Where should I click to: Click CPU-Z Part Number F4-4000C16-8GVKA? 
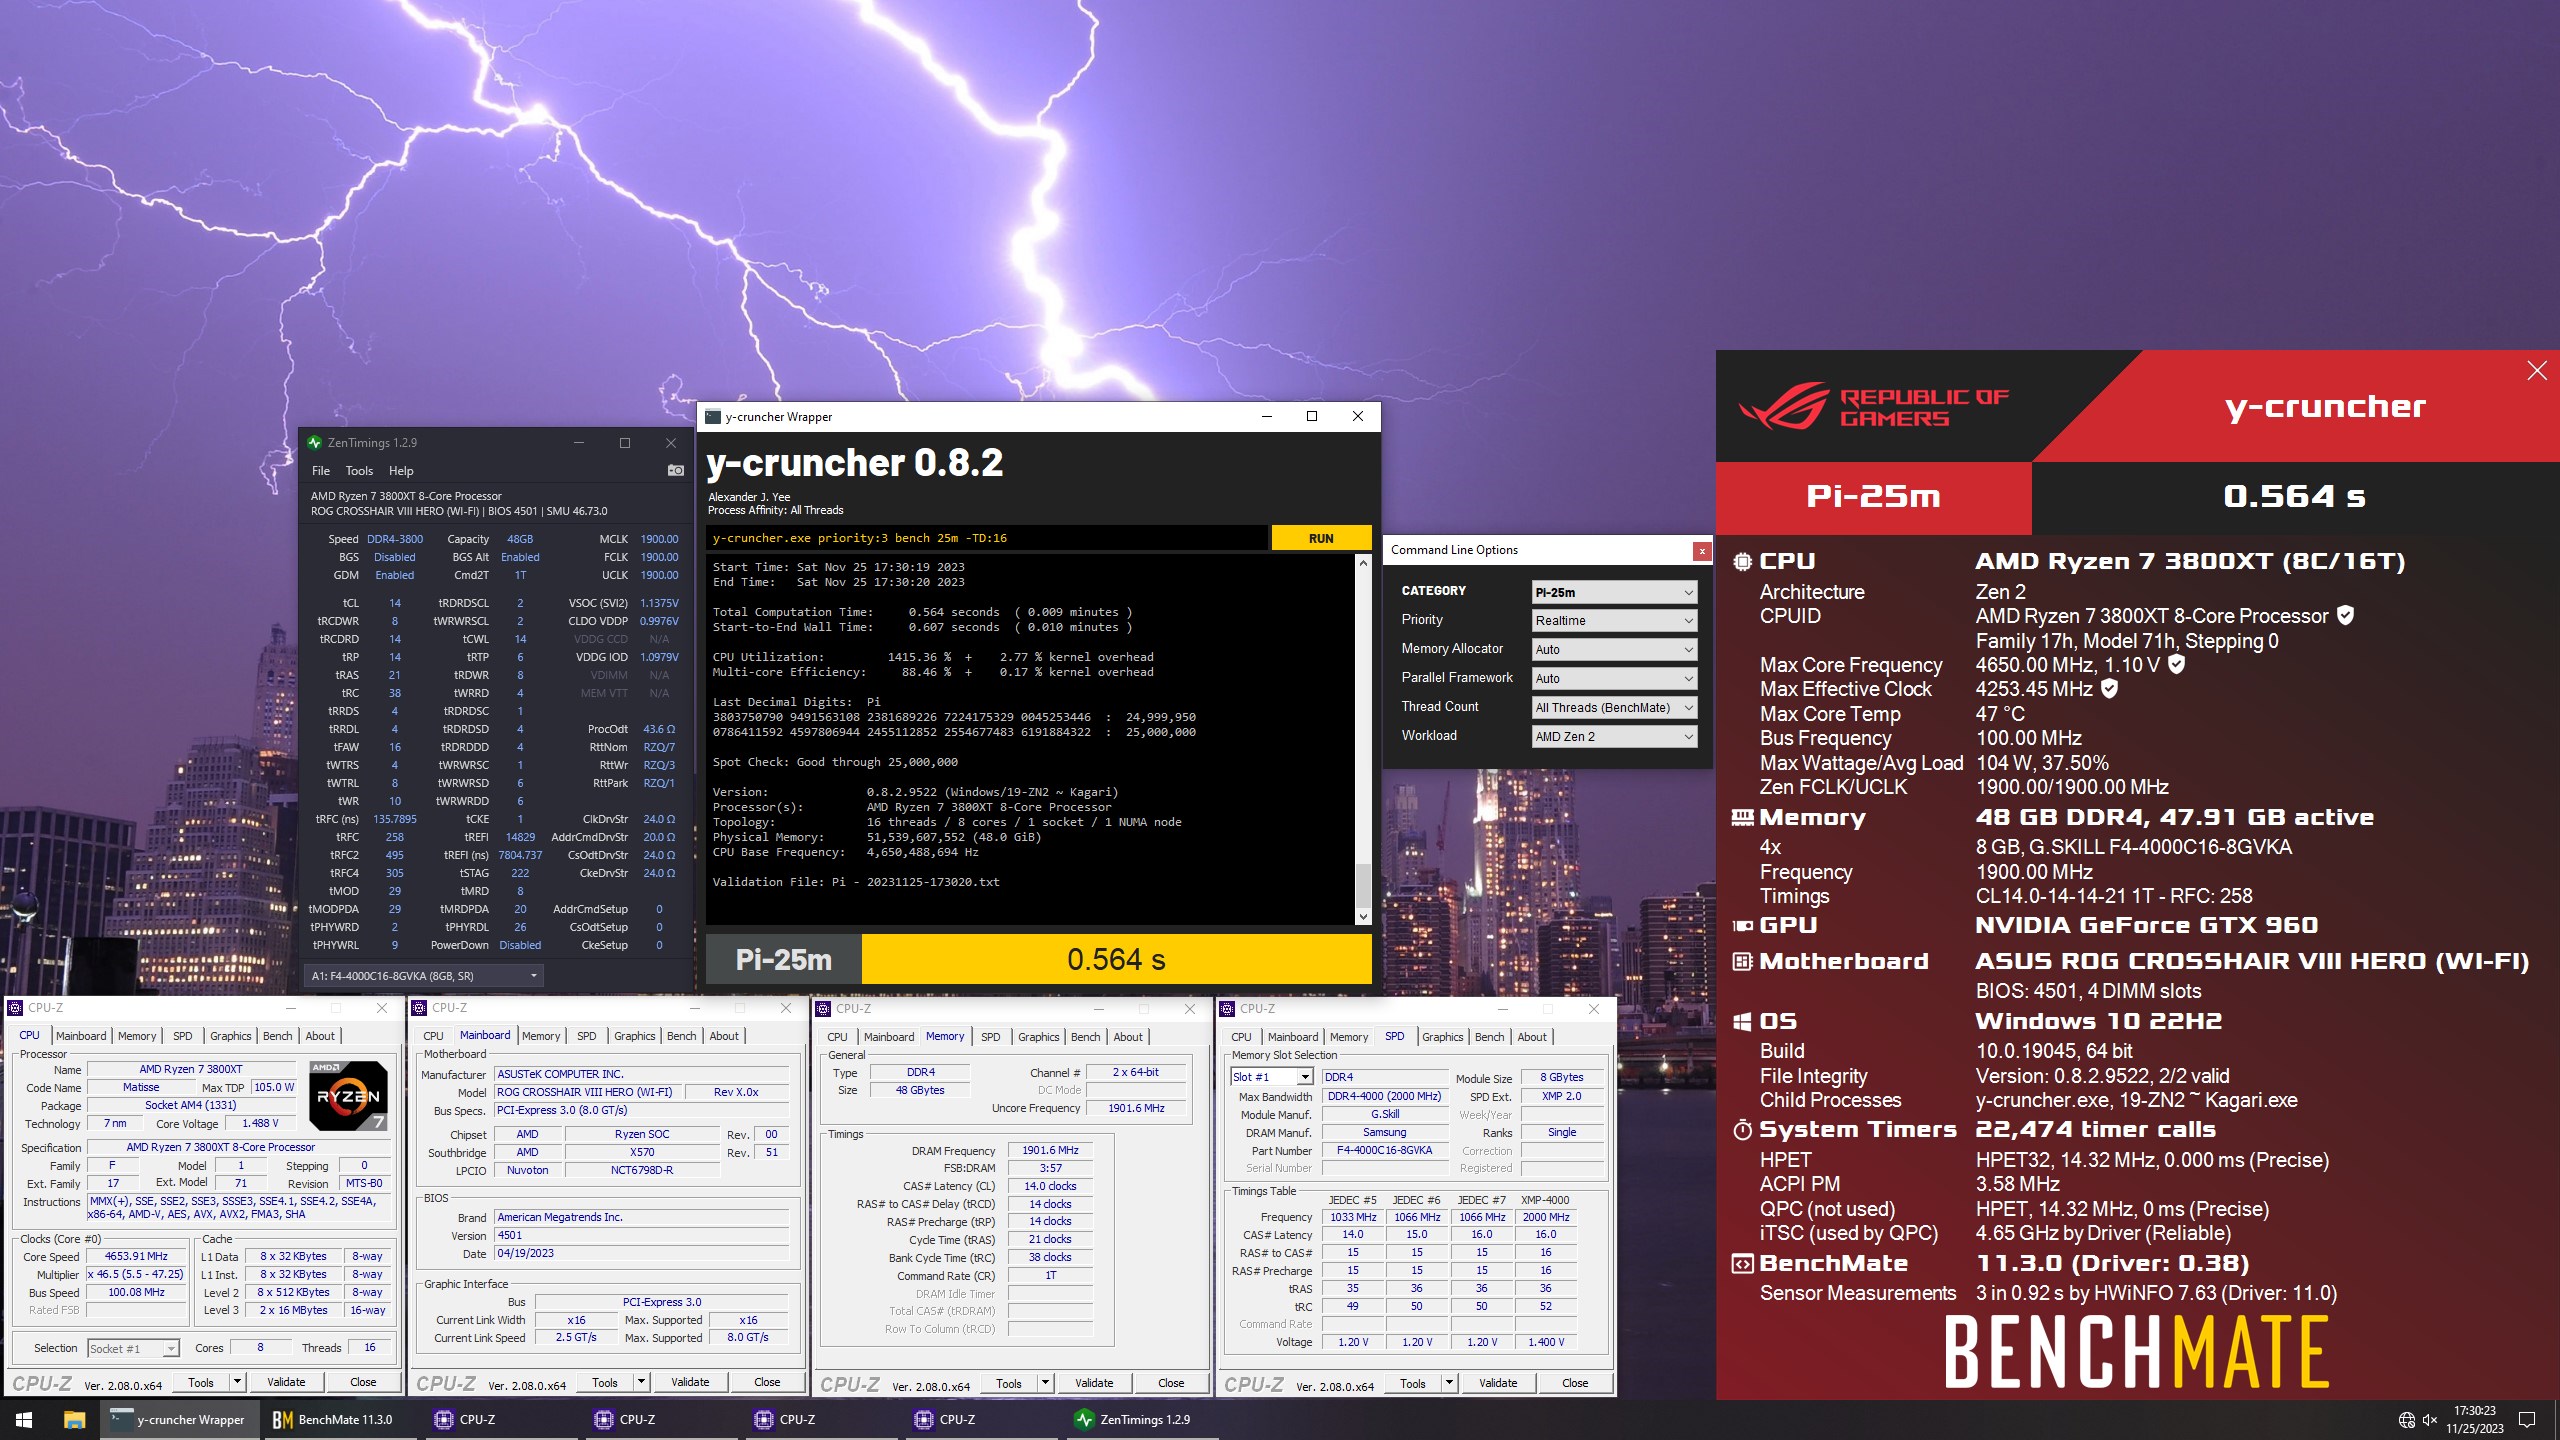[1384, 1151]
